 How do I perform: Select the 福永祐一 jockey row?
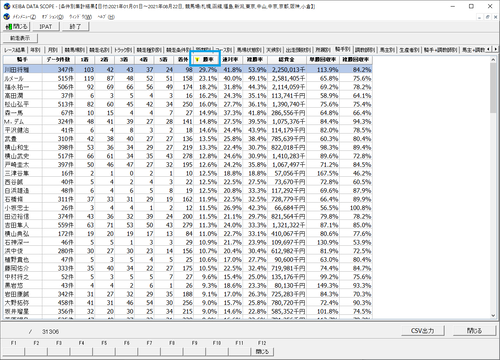188,87
